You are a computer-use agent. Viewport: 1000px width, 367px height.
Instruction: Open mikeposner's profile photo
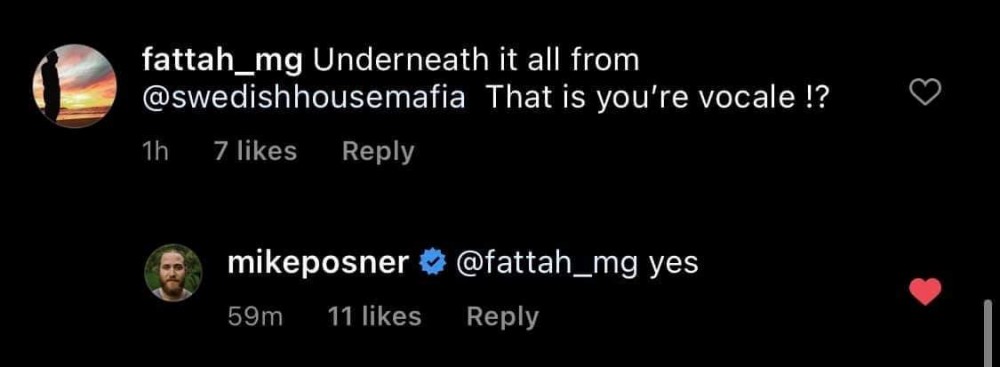click(173, 273)
